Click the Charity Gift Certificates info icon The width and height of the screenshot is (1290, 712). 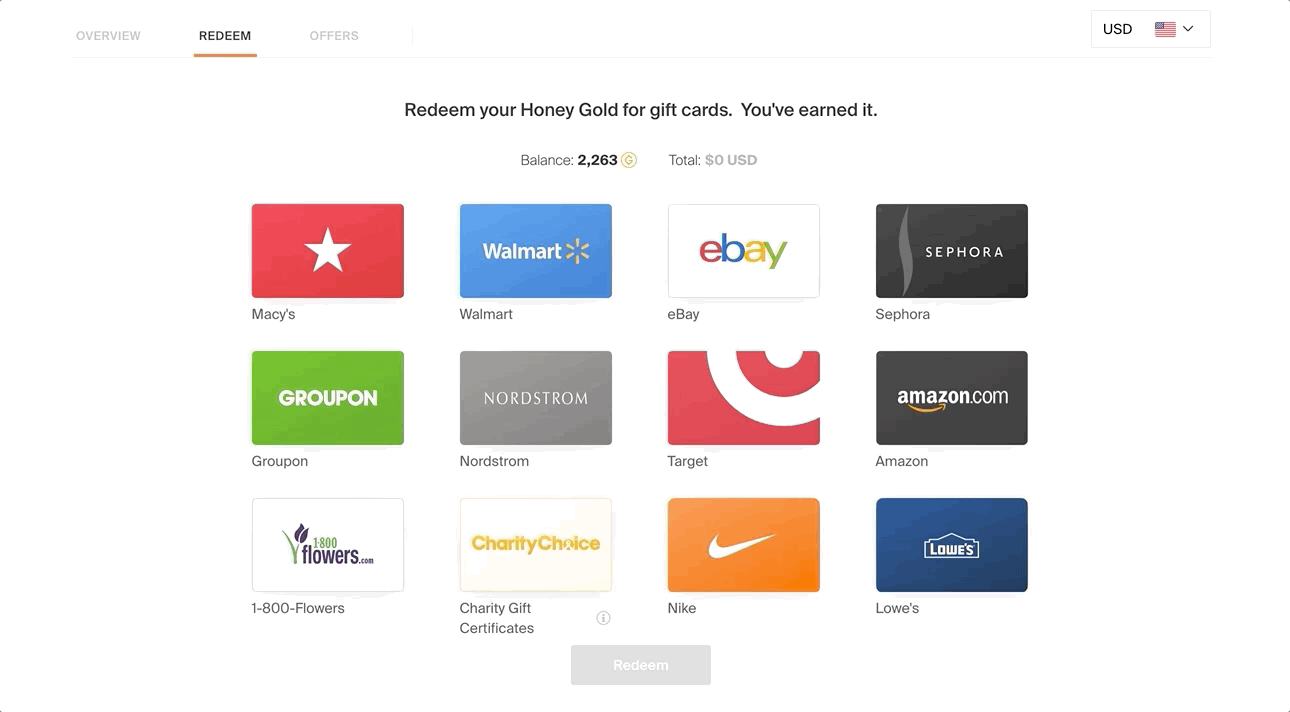coord(603,618)
